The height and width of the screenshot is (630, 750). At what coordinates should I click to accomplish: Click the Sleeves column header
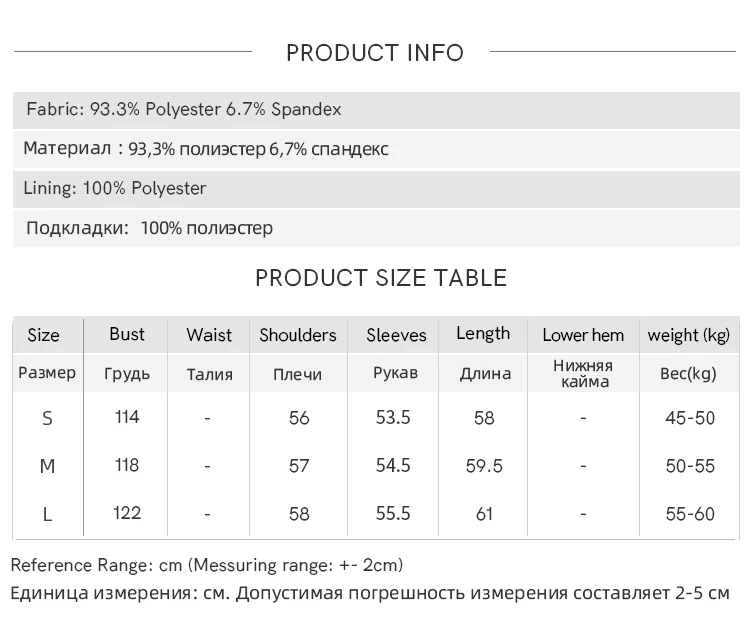[396, 335]
